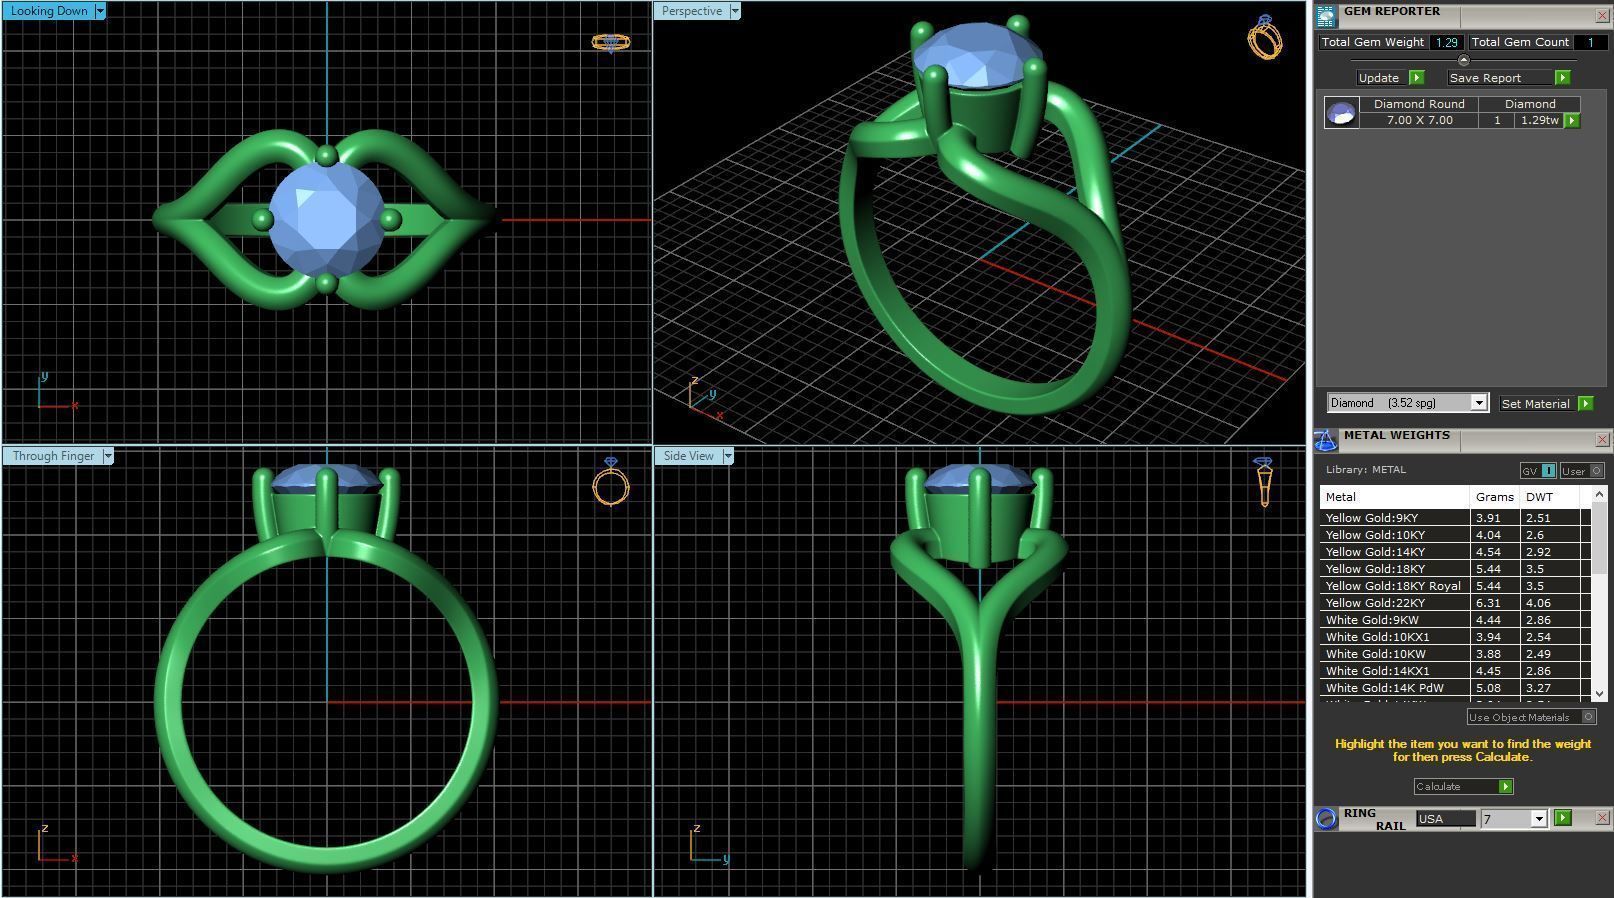Click the Perspective viewport ring icon
The image size is (1614, 898).
[1265, 38]
